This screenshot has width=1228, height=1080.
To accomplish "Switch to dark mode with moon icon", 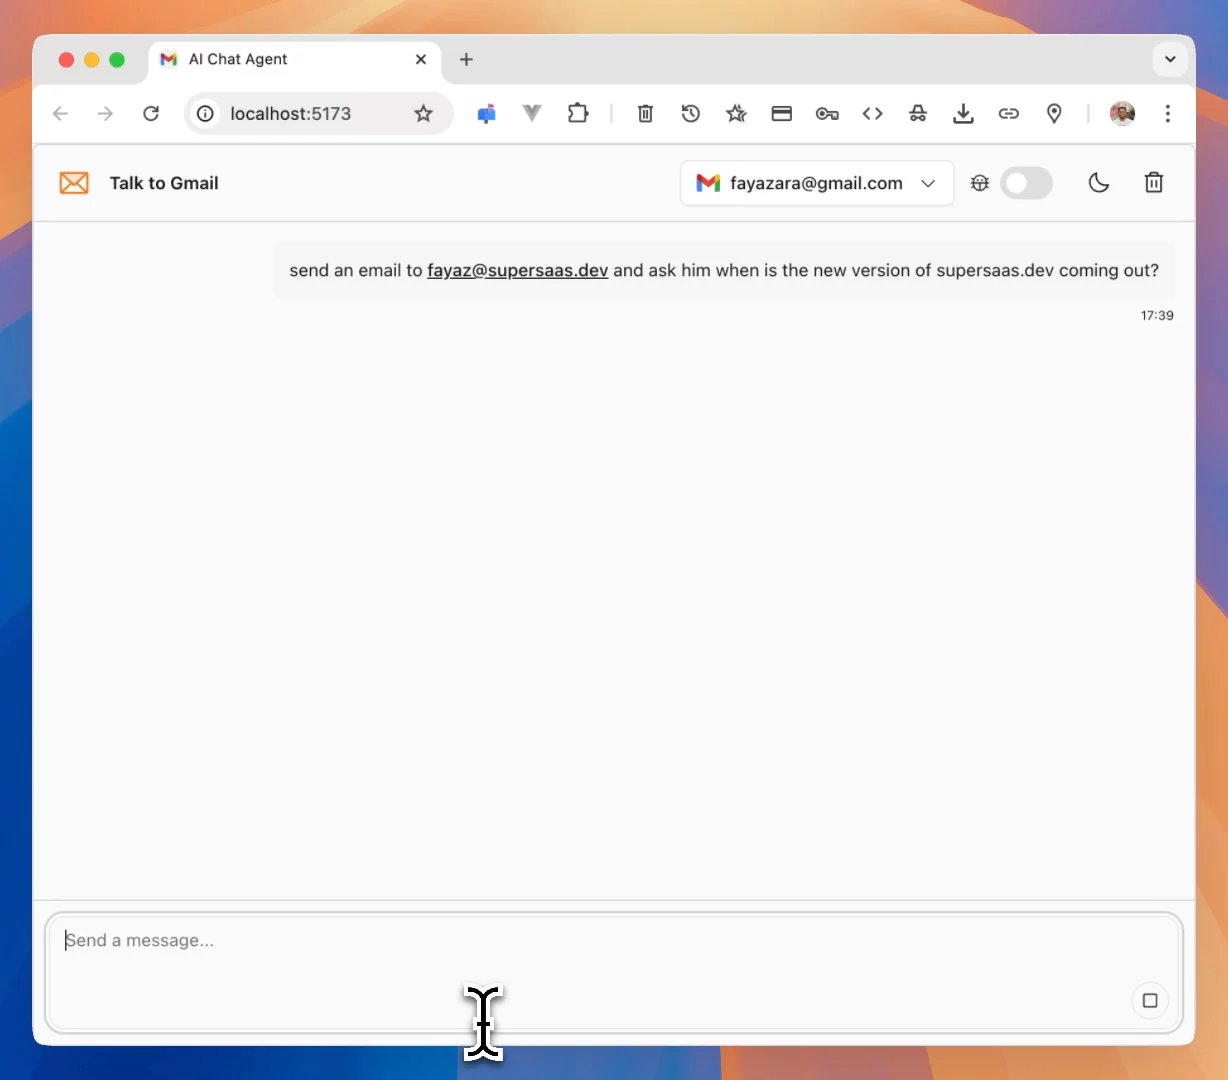I will pos(1099,183).
